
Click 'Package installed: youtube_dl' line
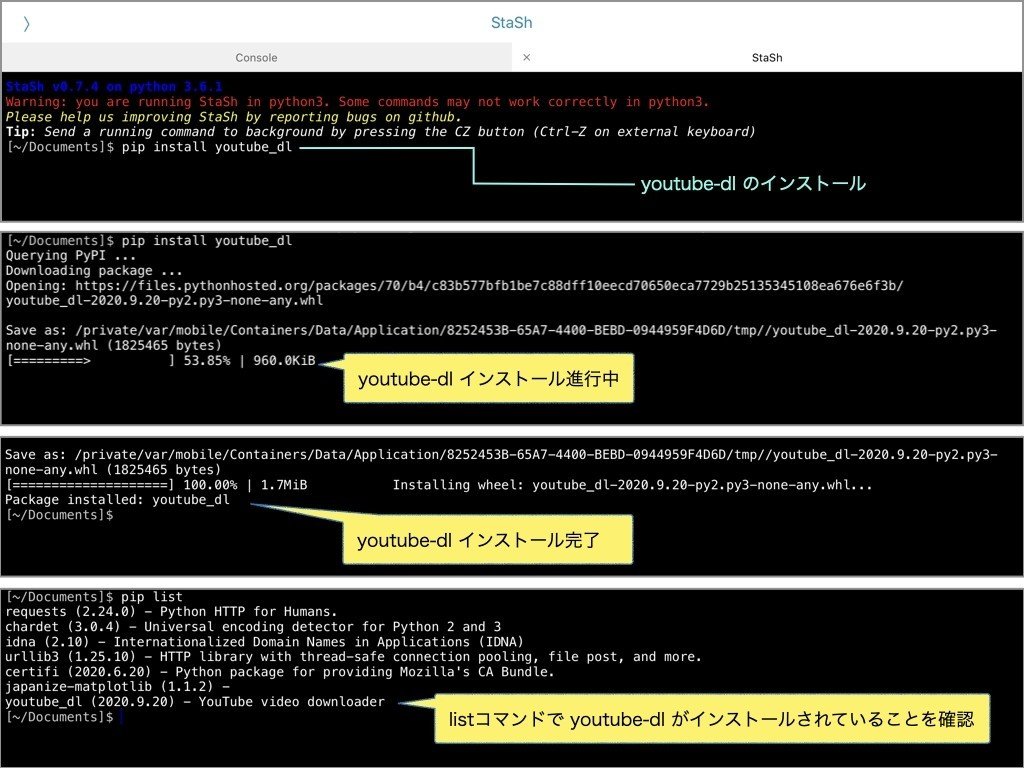(x=118, y=500)
